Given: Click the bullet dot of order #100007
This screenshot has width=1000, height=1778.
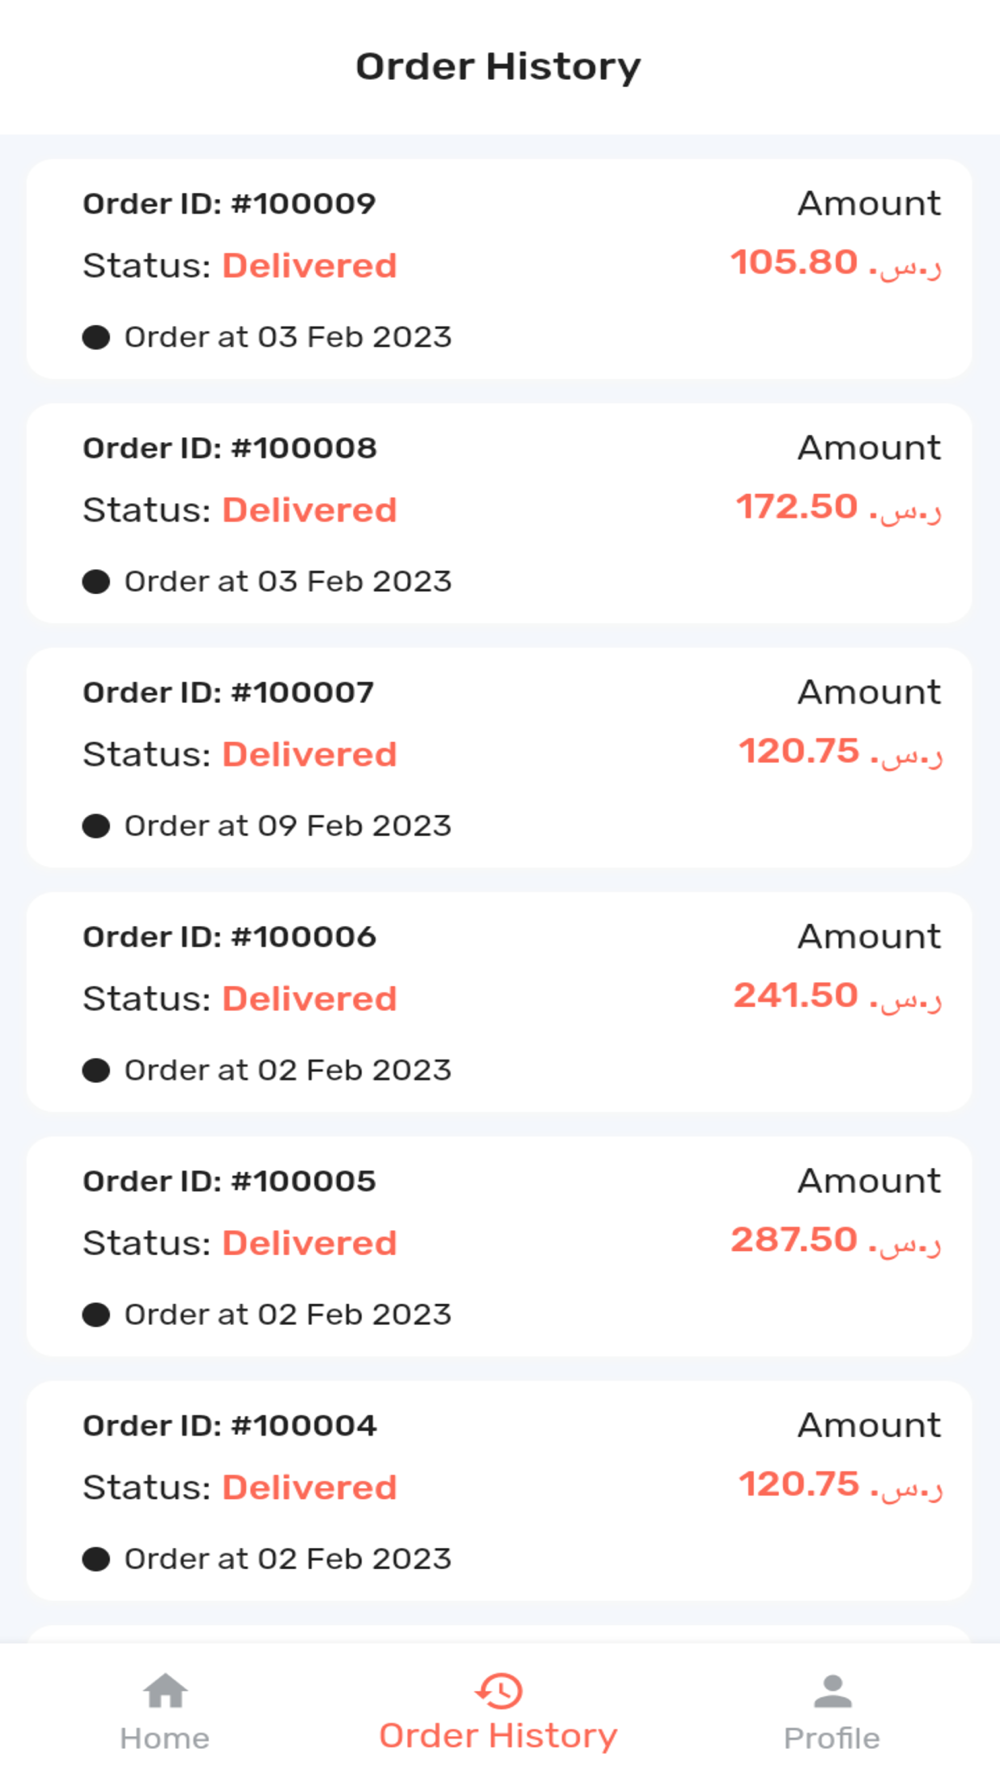Looking at the screenshot, I should (96, 826).
